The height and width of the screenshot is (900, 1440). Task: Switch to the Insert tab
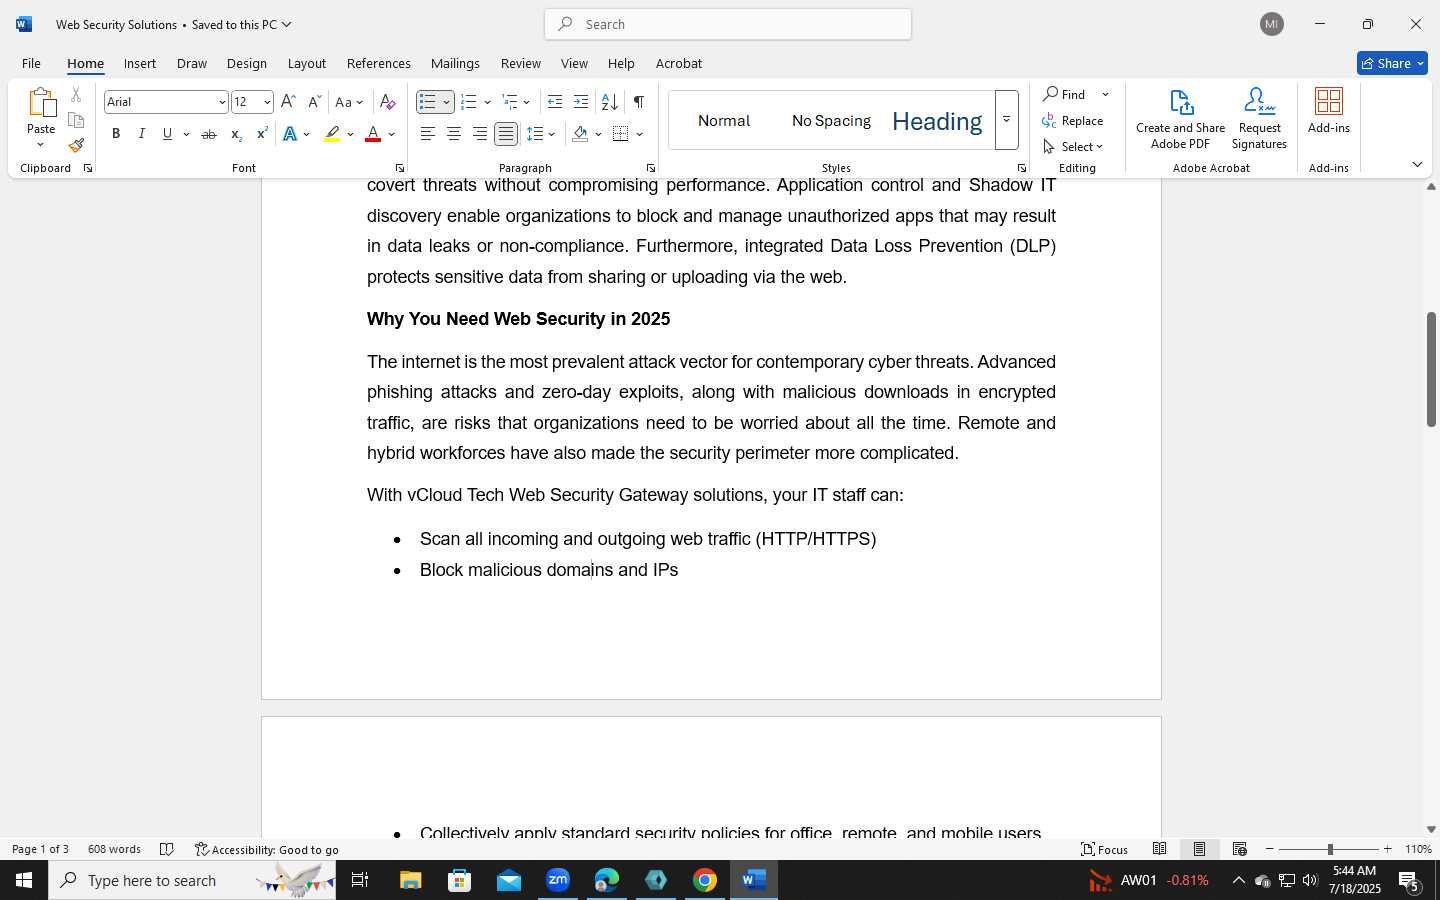140,63
